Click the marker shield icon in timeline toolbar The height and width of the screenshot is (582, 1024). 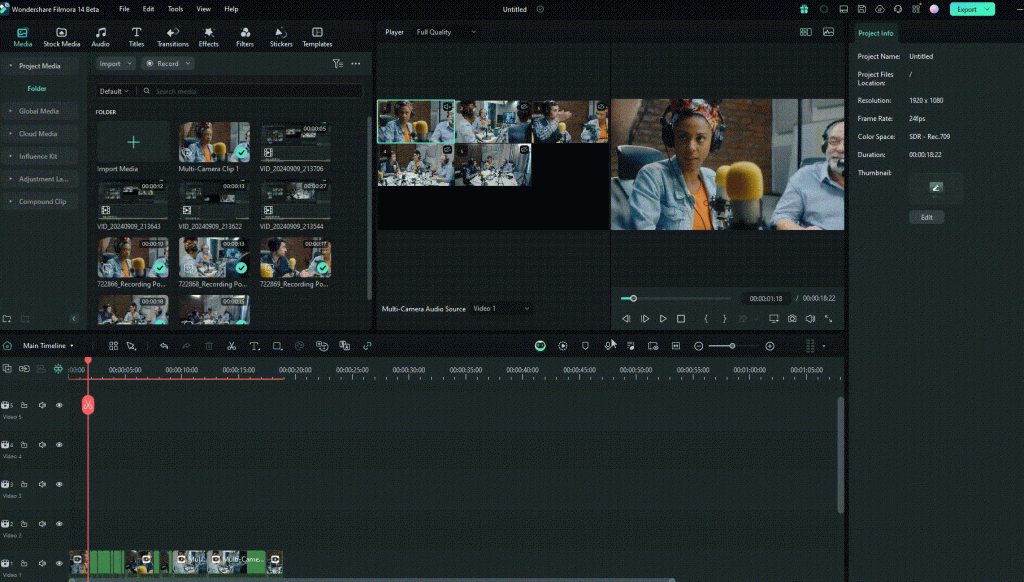(x=585, y=346)
